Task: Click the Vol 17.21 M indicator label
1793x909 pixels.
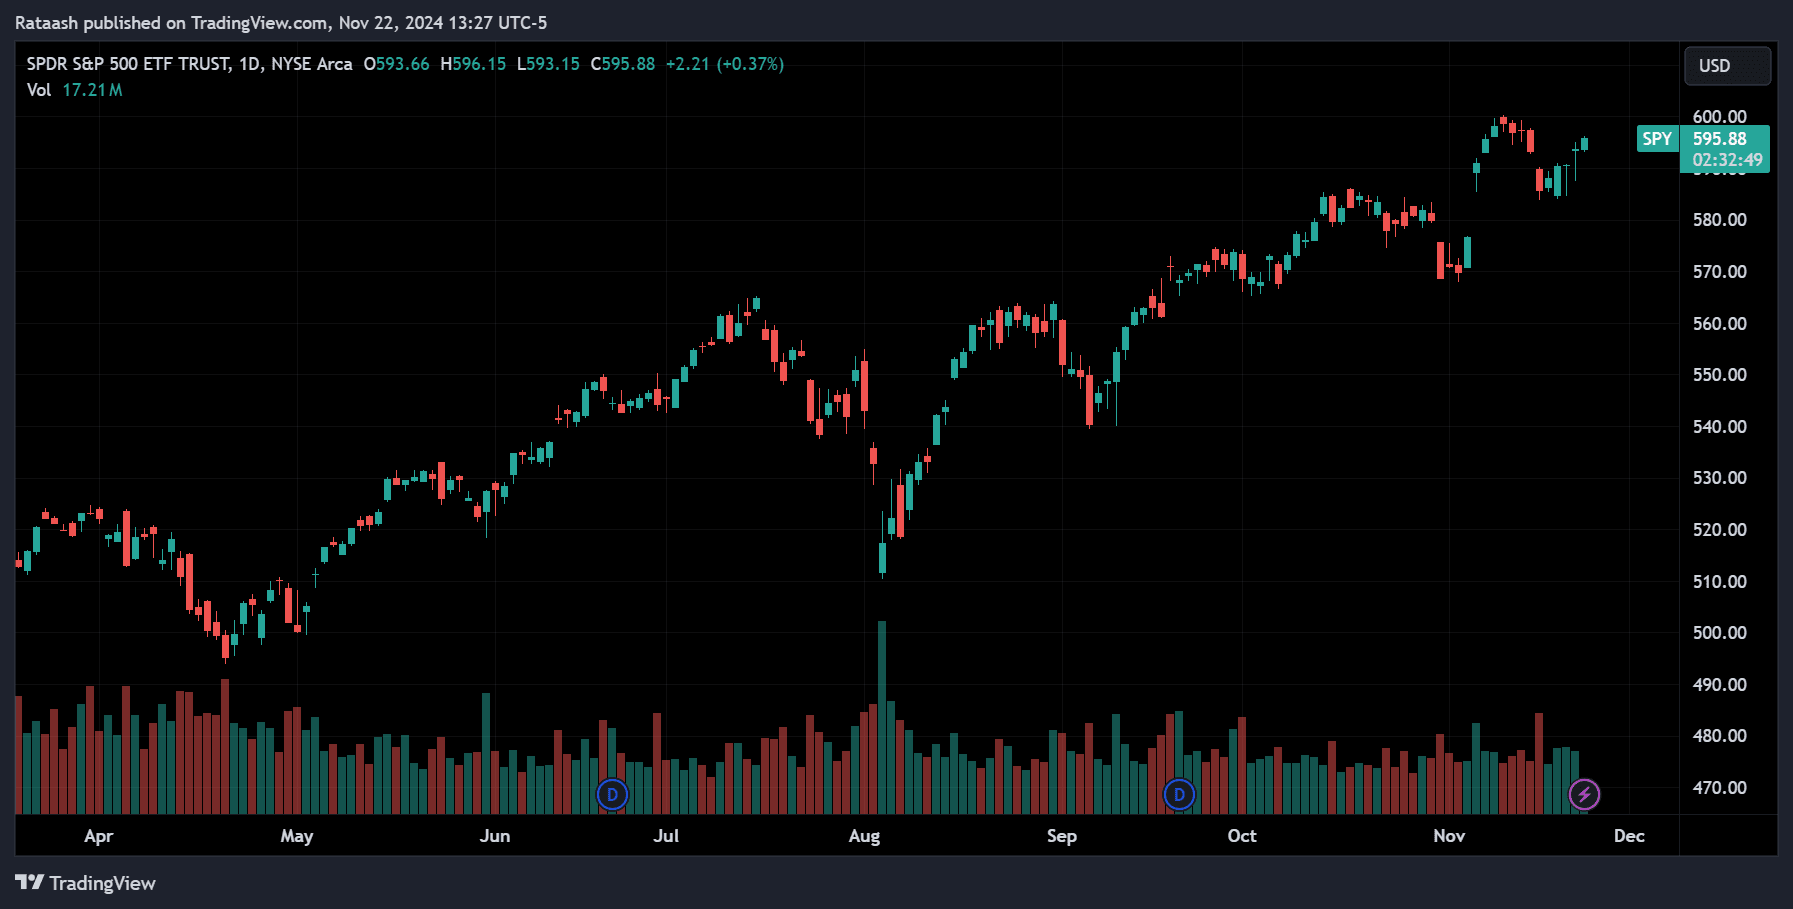Action: tap(75, 90)
